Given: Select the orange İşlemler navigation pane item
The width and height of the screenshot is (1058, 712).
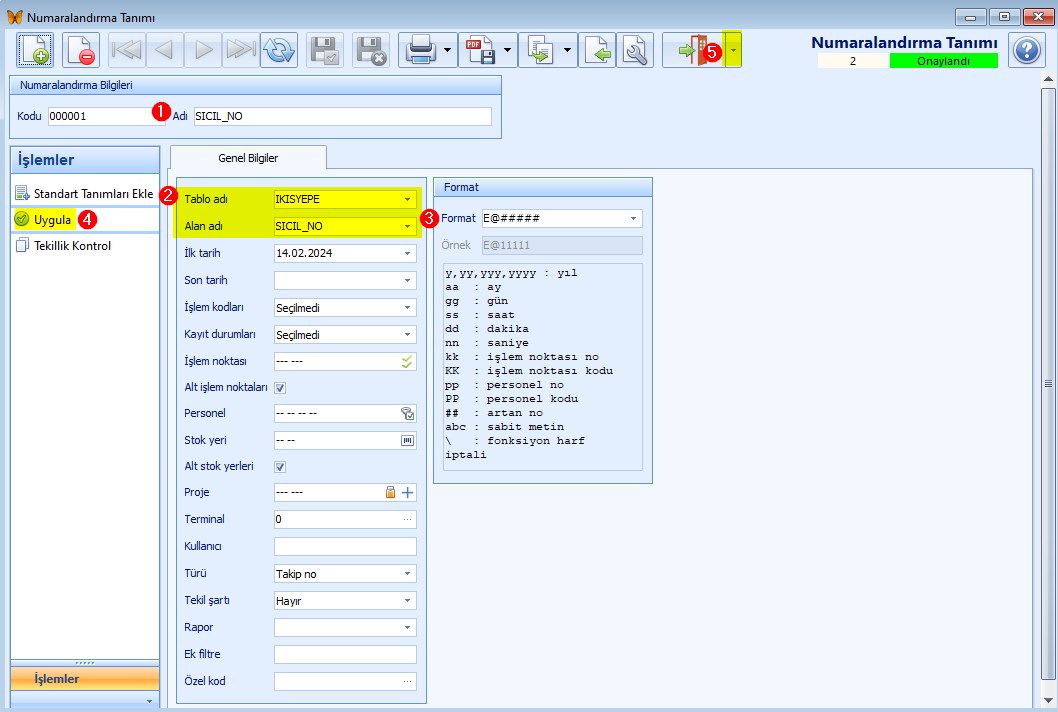Looking at the screenshot, I should coord(85,679).
